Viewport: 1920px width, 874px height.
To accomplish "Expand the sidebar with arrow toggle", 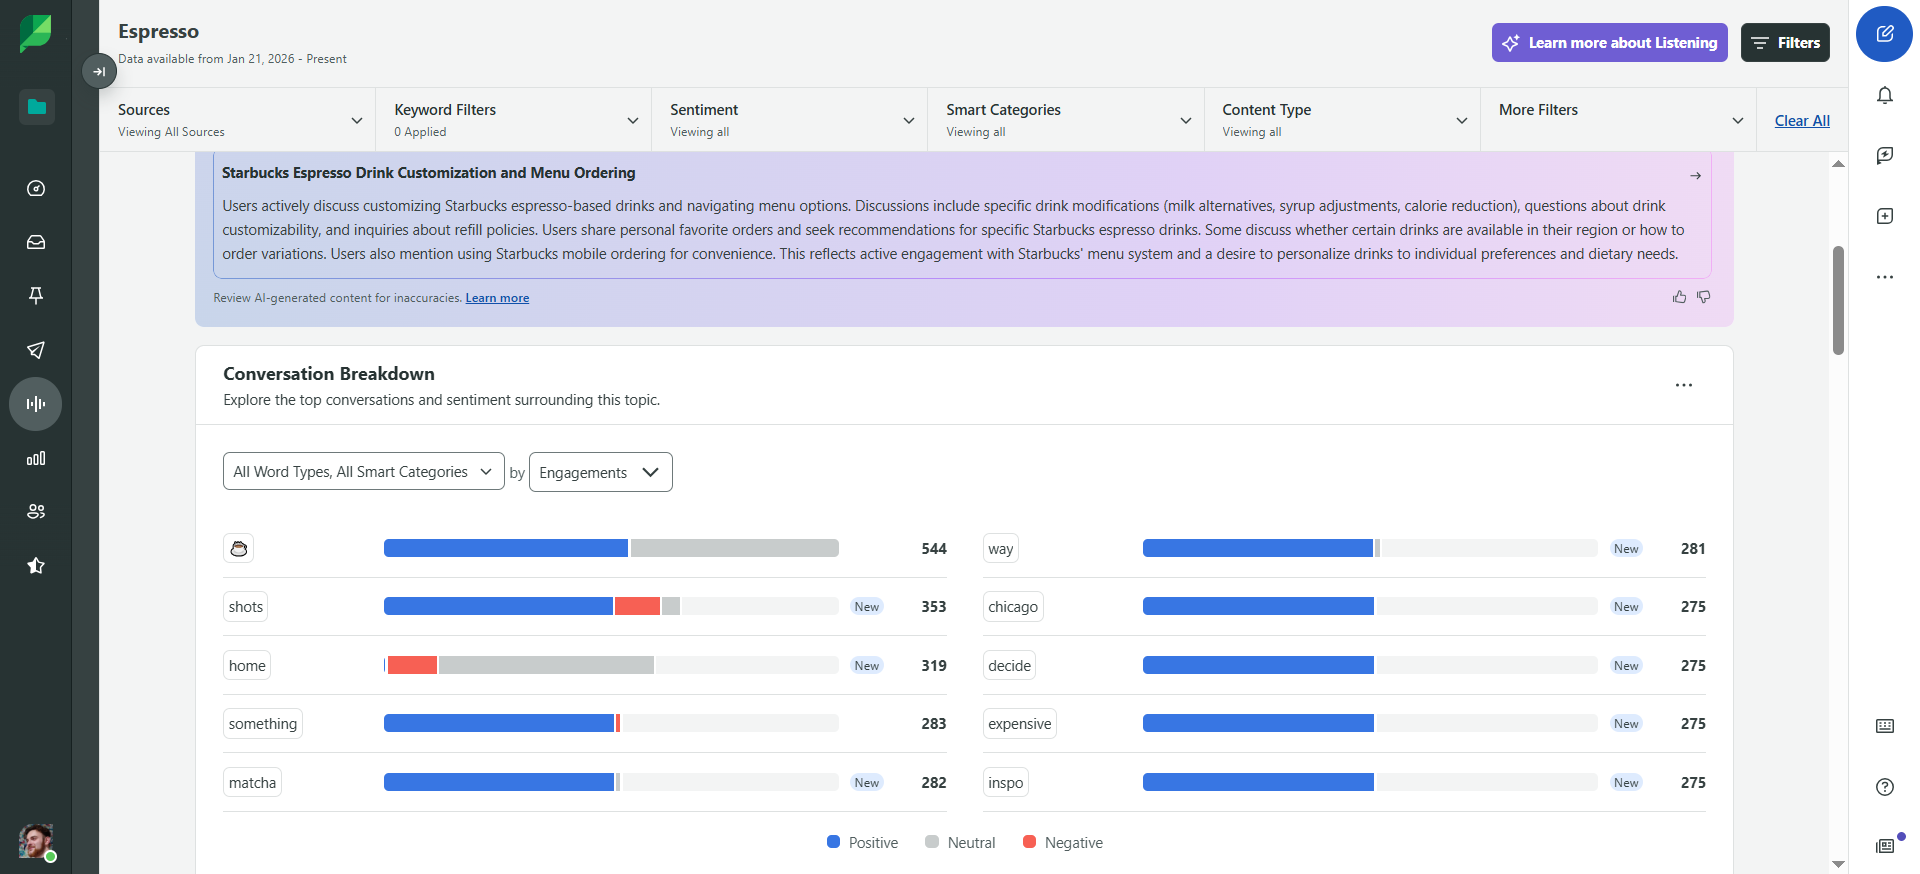I will pos(99,71).
